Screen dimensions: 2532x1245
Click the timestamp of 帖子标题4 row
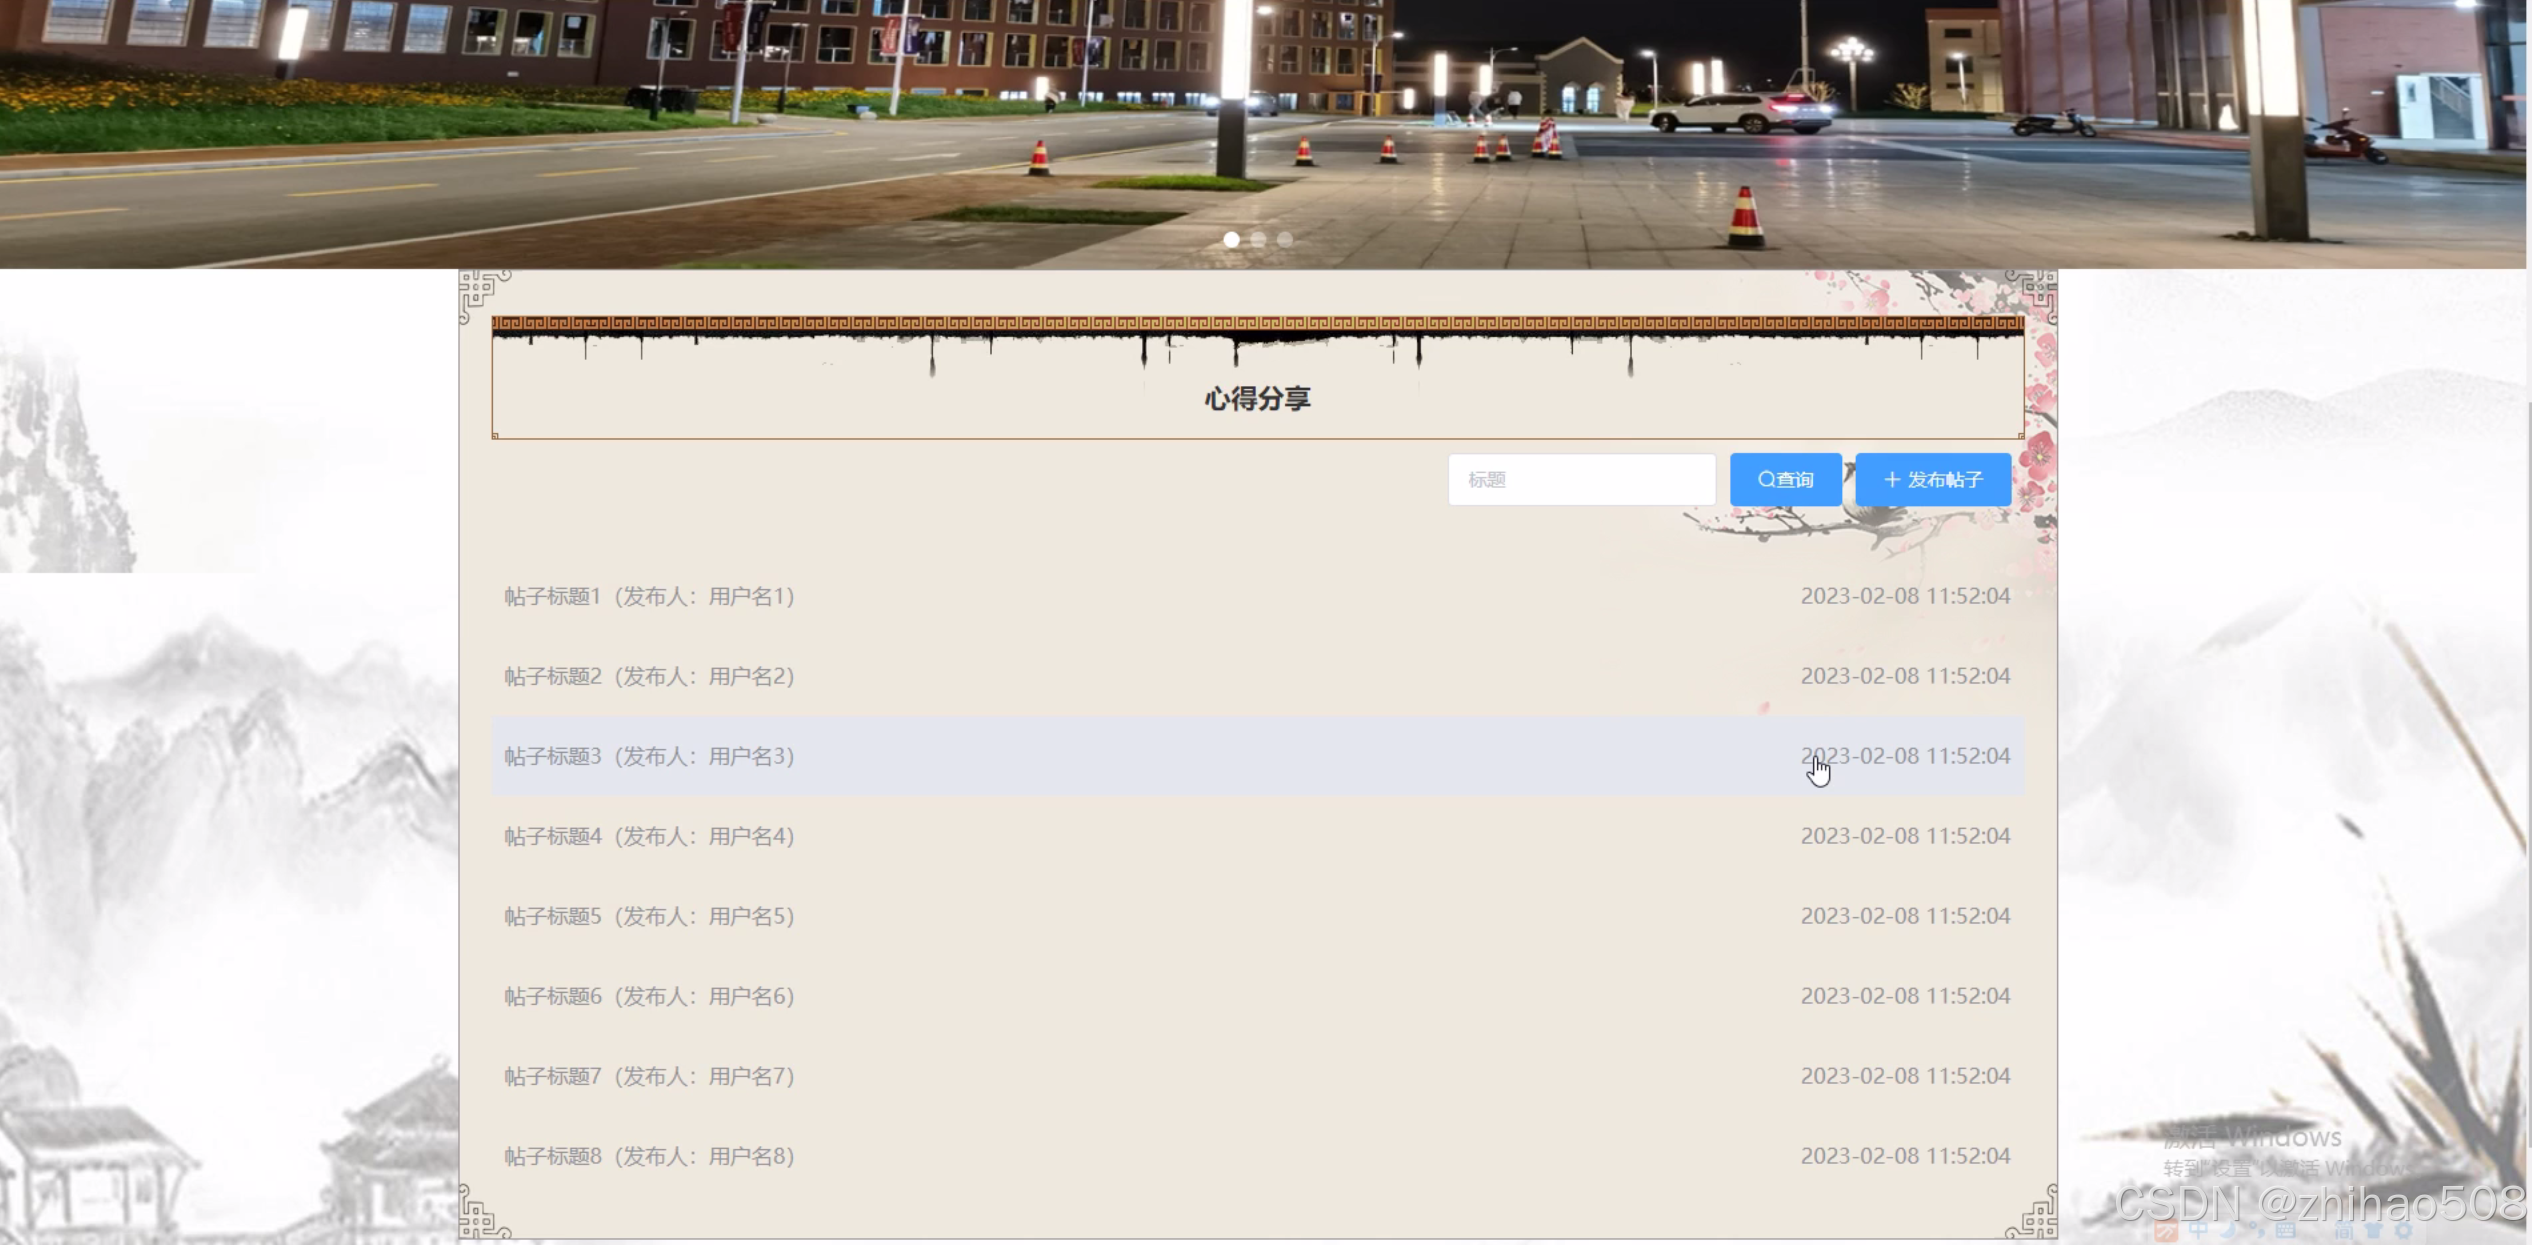(x=1905, y=837)
